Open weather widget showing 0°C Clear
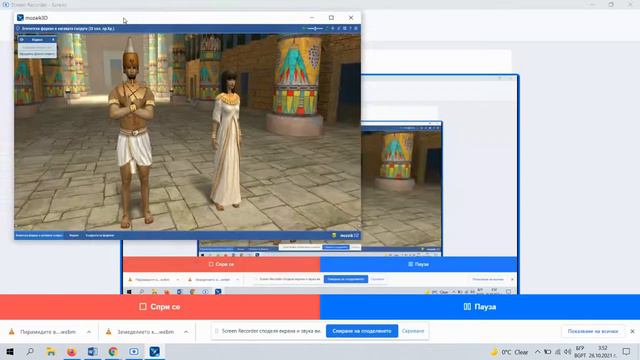 click(x=509, y=352)
